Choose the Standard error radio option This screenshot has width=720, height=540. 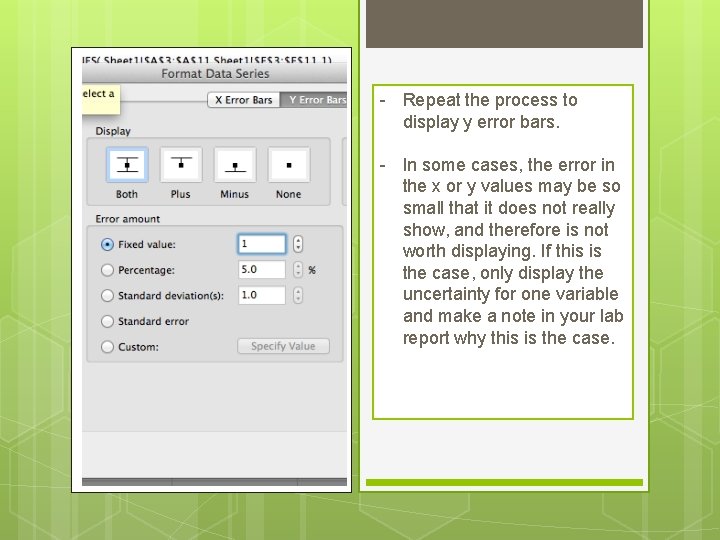click(x=107, y=321)
